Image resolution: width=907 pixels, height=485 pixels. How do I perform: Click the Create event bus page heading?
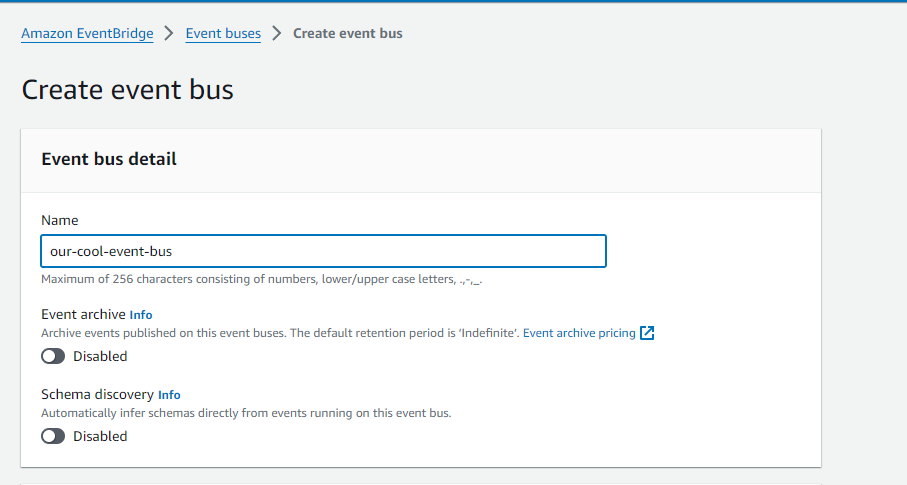(x=127, y=90)
